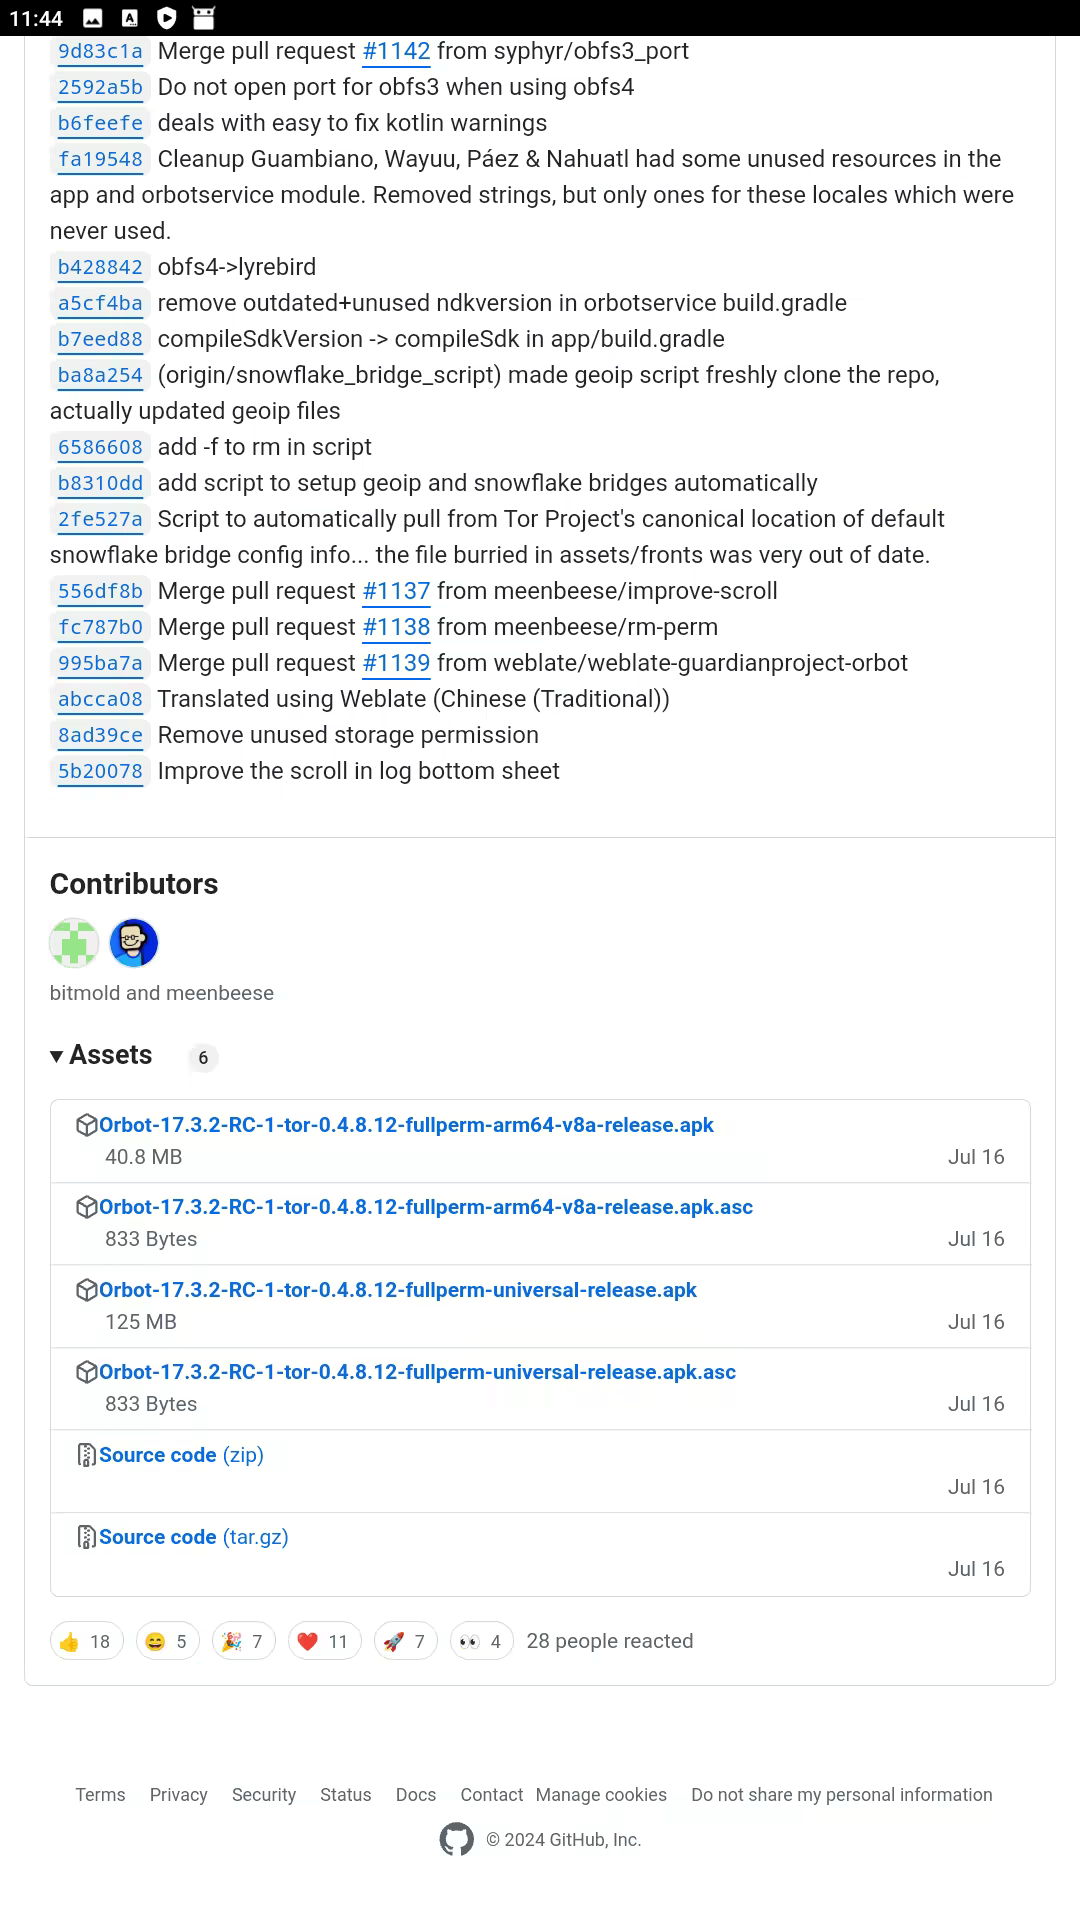Click the package icon beside arm64-v8a APK asset
The width and height of the screenshot is (1080, 1920).
pos(88,1124)
